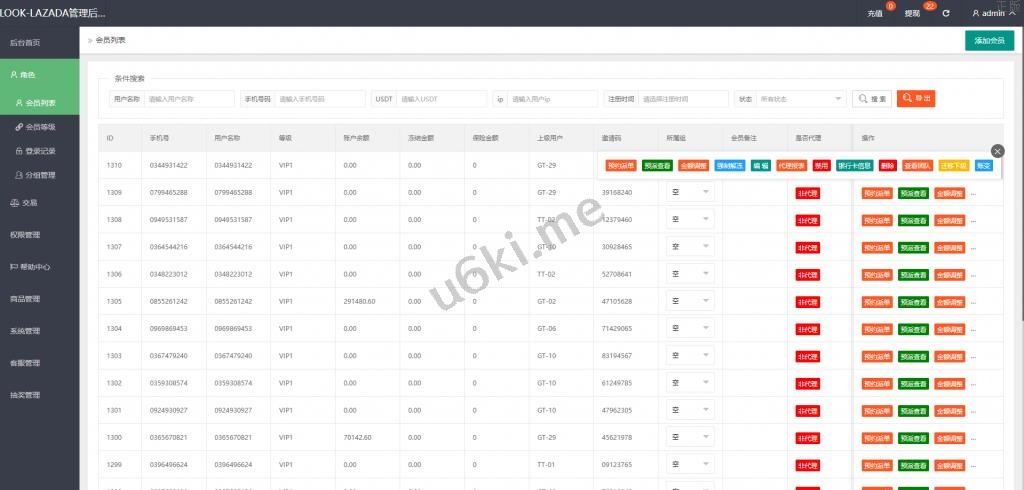Open the 状态 status filter dropdown
Image resolution: width=1024 pixels, height=490 pixels.
point(790,99)
